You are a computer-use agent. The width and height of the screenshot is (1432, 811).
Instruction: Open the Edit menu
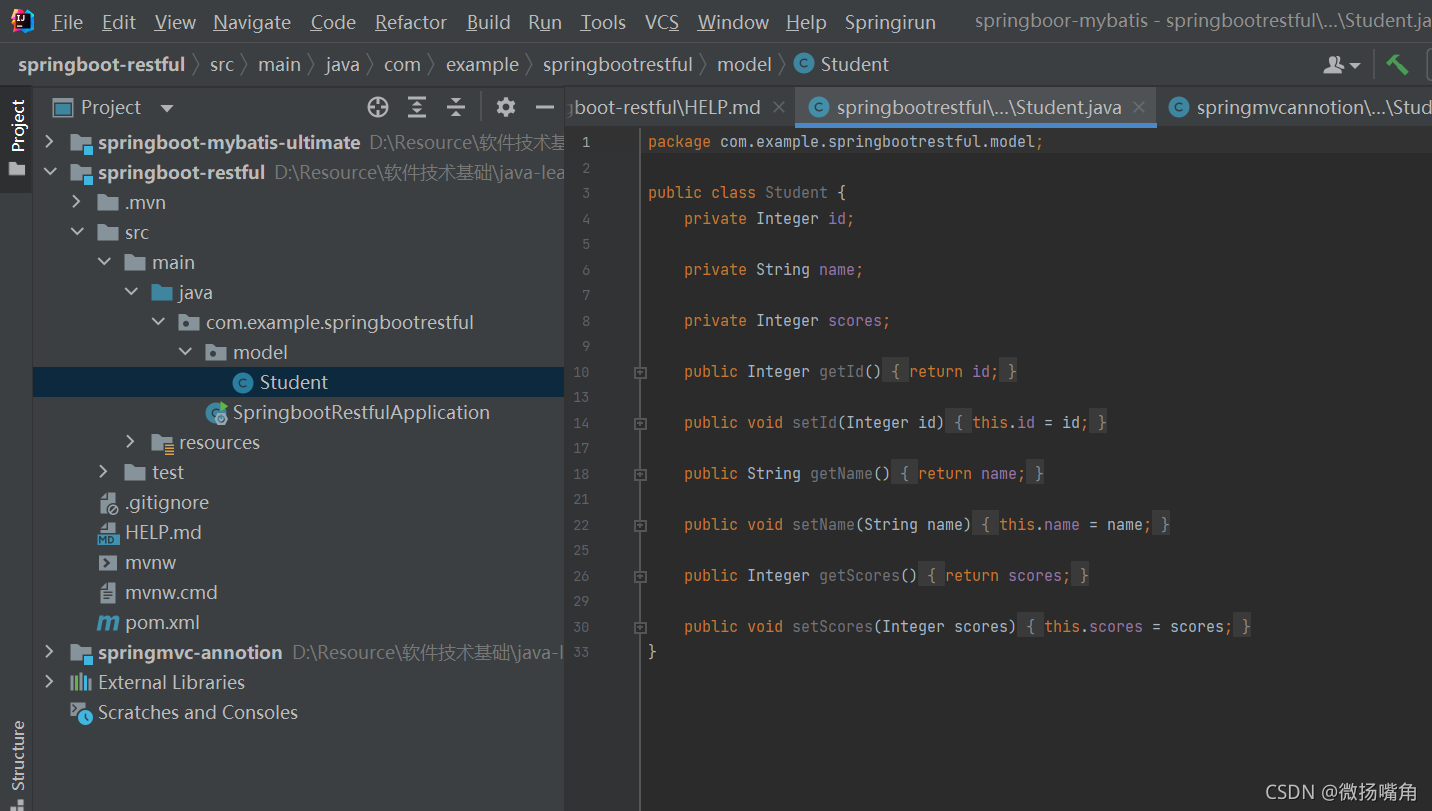[119, 22]
